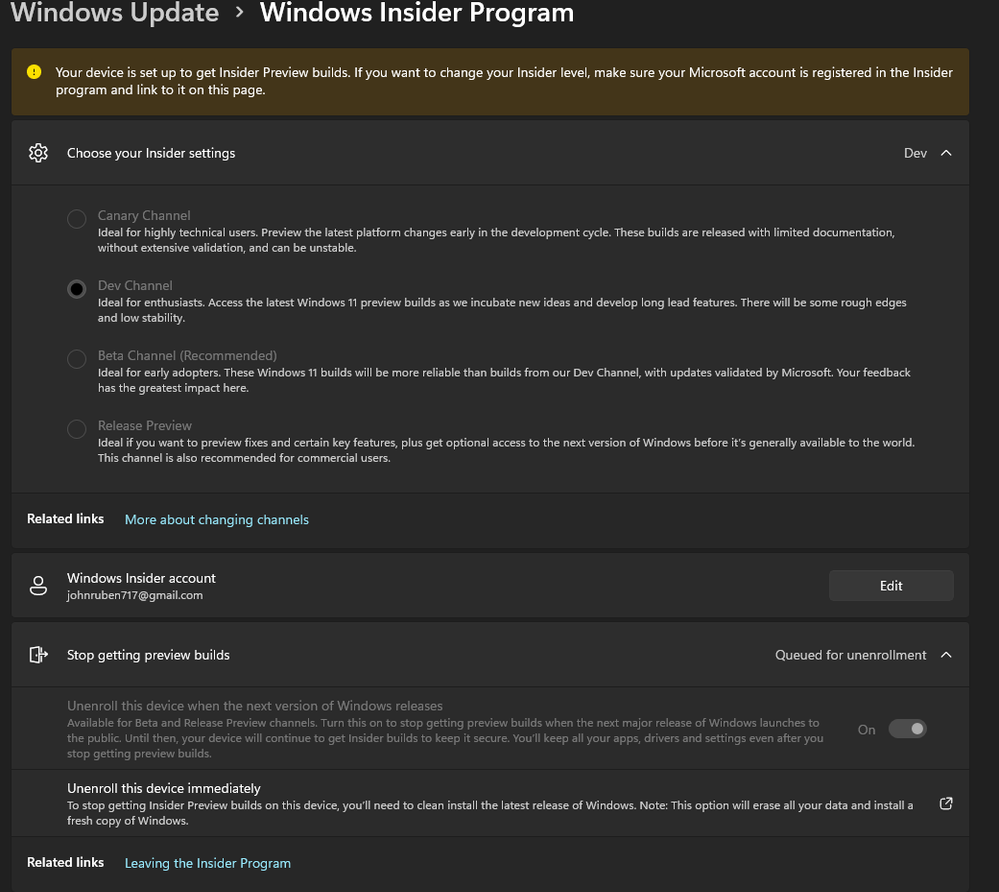Click the yellow warning icon in the banner

point(34,72)
